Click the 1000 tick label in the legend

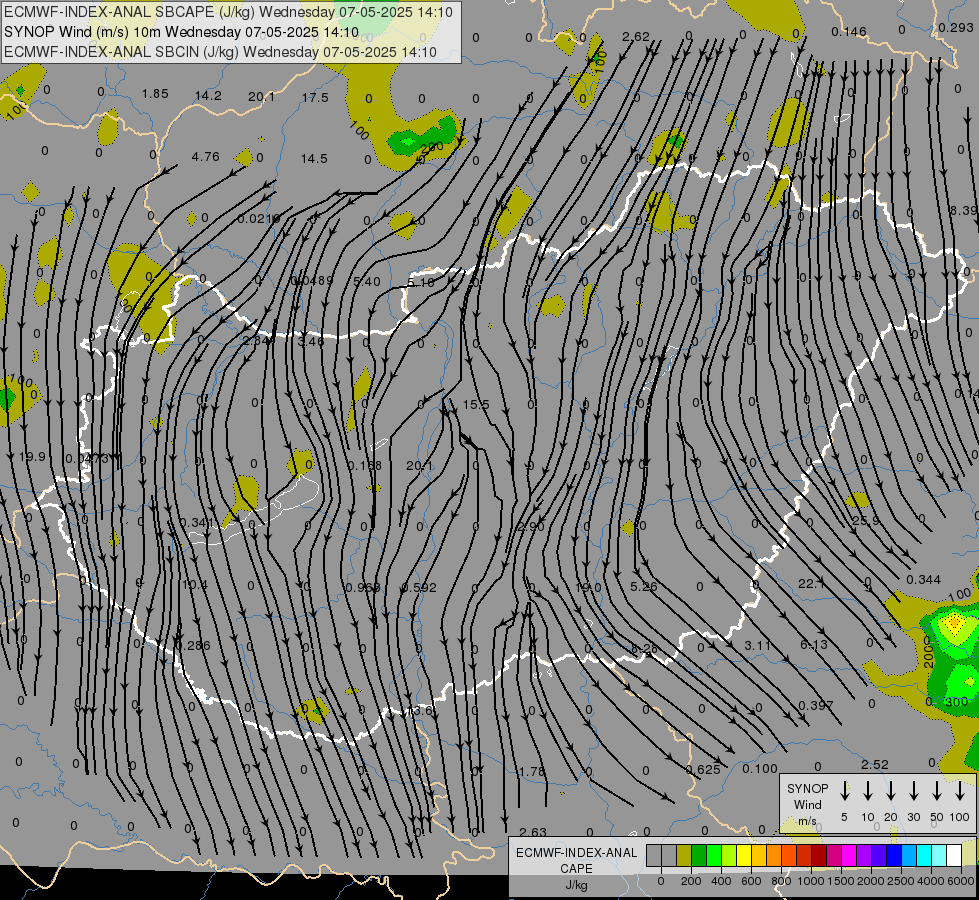811,881
